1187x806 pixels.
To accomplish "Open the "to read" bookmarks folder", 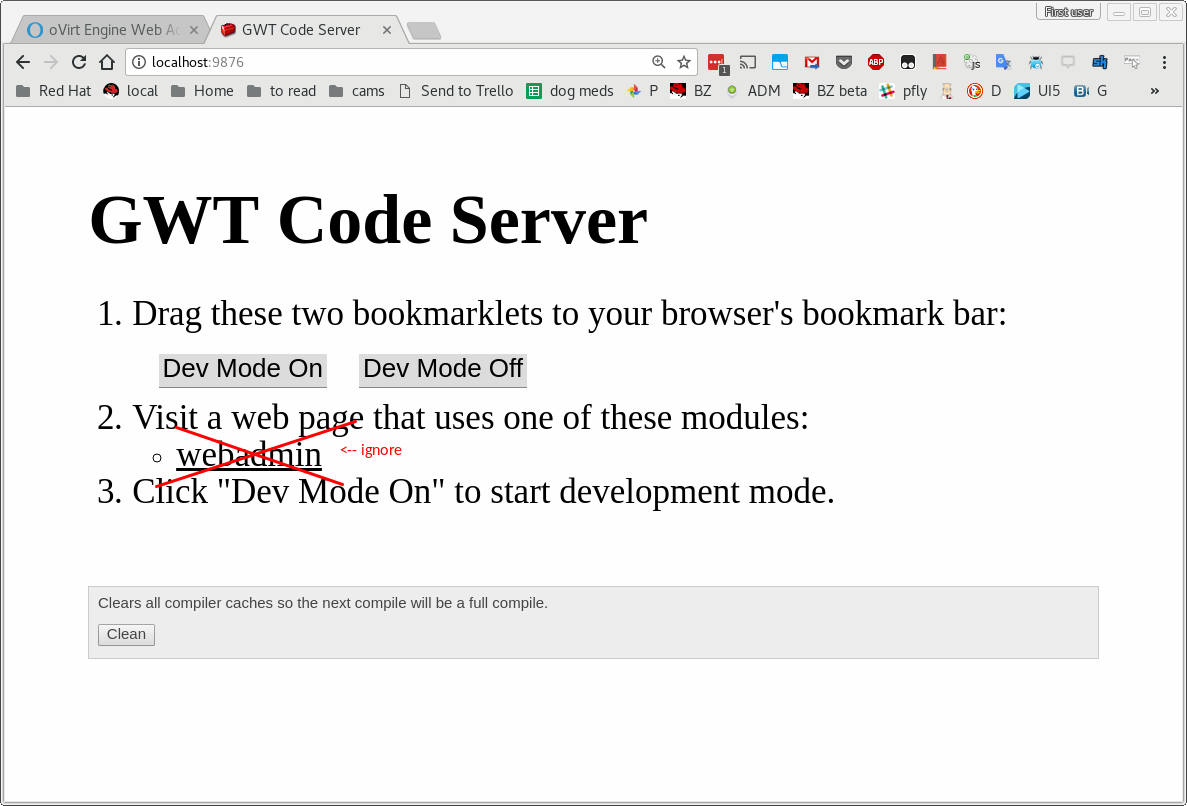I will (x=281, y=91).
